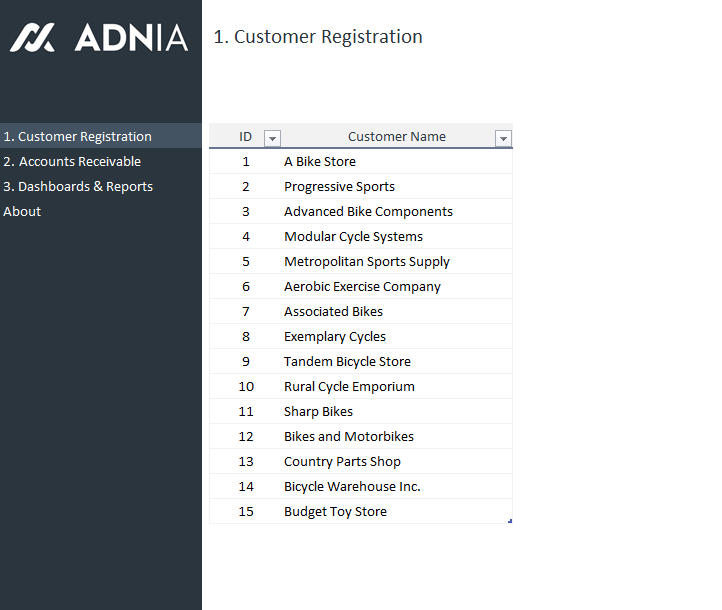The image size is (722, 610).
Task: Go to Accounts Receivable section
Action: coord(72,162)
